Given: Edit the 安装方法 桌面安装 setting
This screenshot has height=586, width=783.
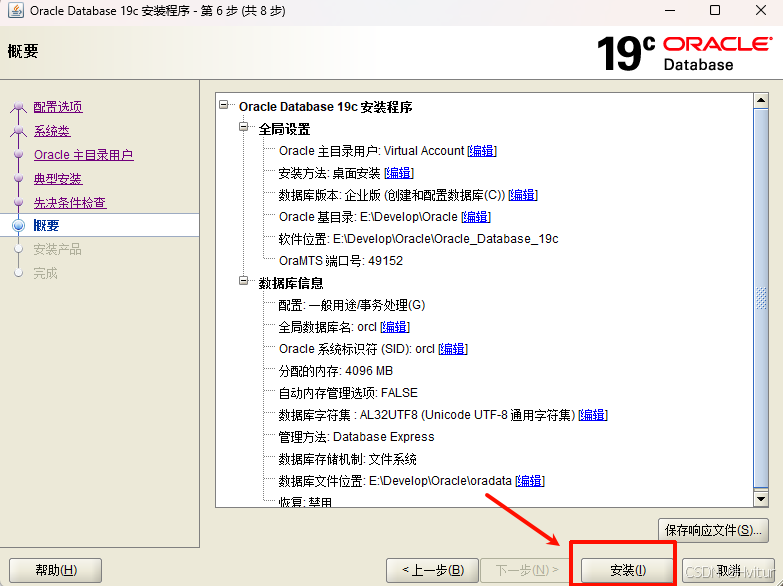Looking at the screenshot, I should 399,173.
